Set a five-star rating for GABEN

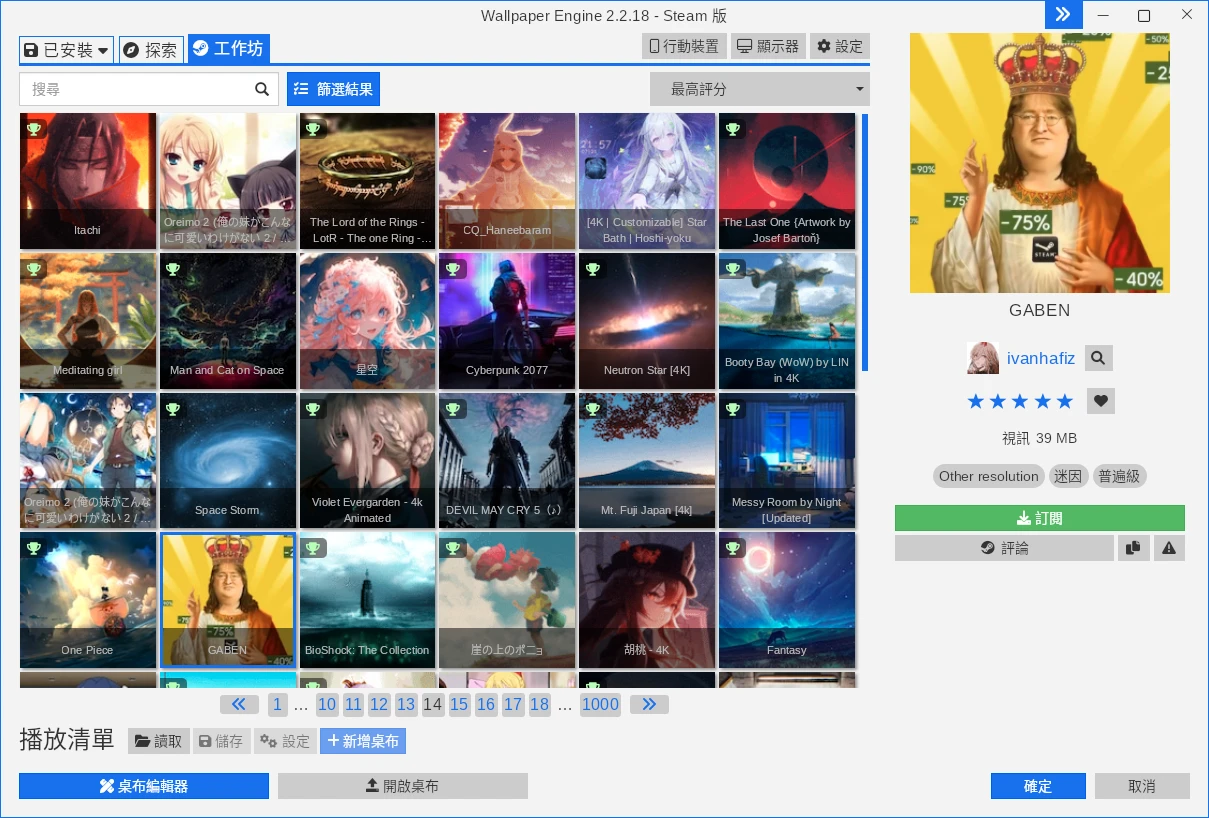tap(1065, 400)
